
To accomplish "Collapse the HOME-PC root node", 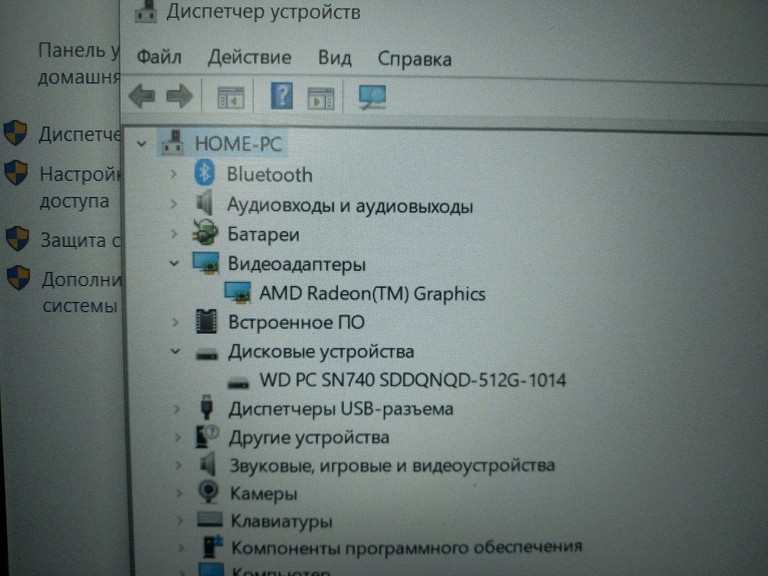I will [x=142, y=144].
